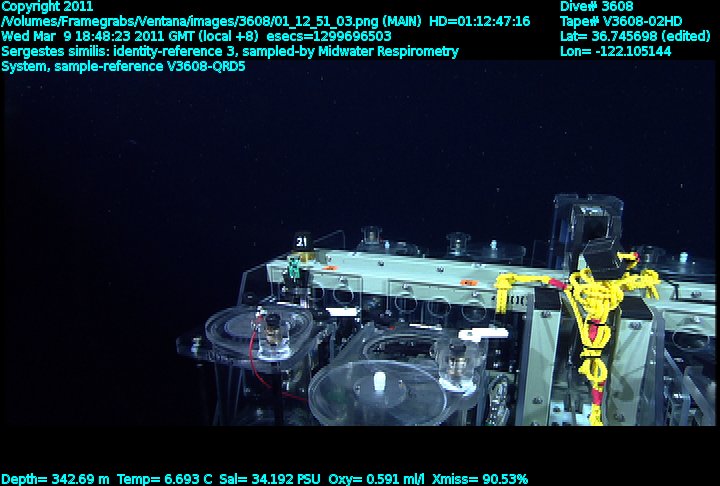Click the "Temp= 6.693 C" readout
The width and height of the screenshot is (720, 486).
coord(164,479)
